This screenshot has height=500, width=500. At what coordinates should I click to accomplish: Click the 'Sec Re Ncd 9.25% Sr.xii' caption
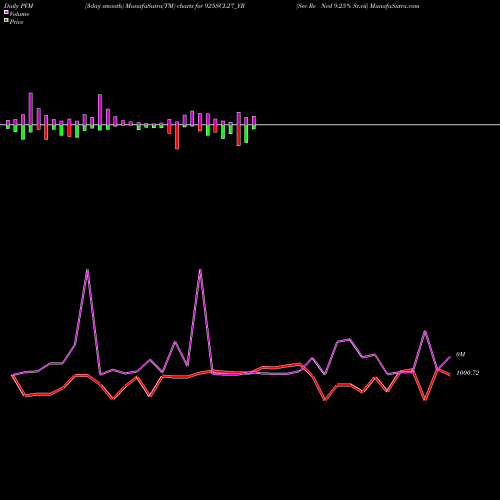pos(332,6)
